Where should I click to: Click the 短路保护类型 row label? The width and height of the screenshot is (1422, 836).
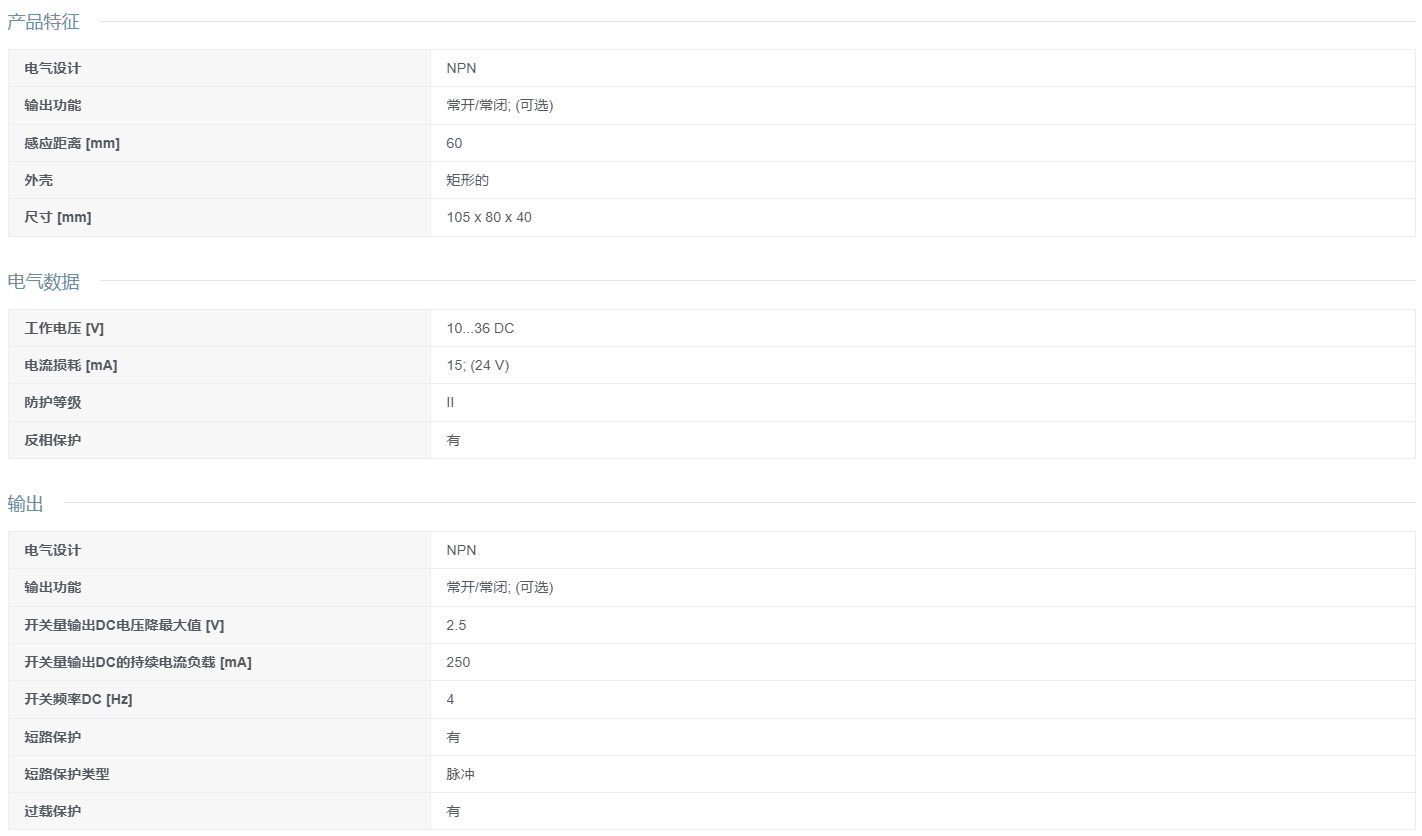point(67,774)
